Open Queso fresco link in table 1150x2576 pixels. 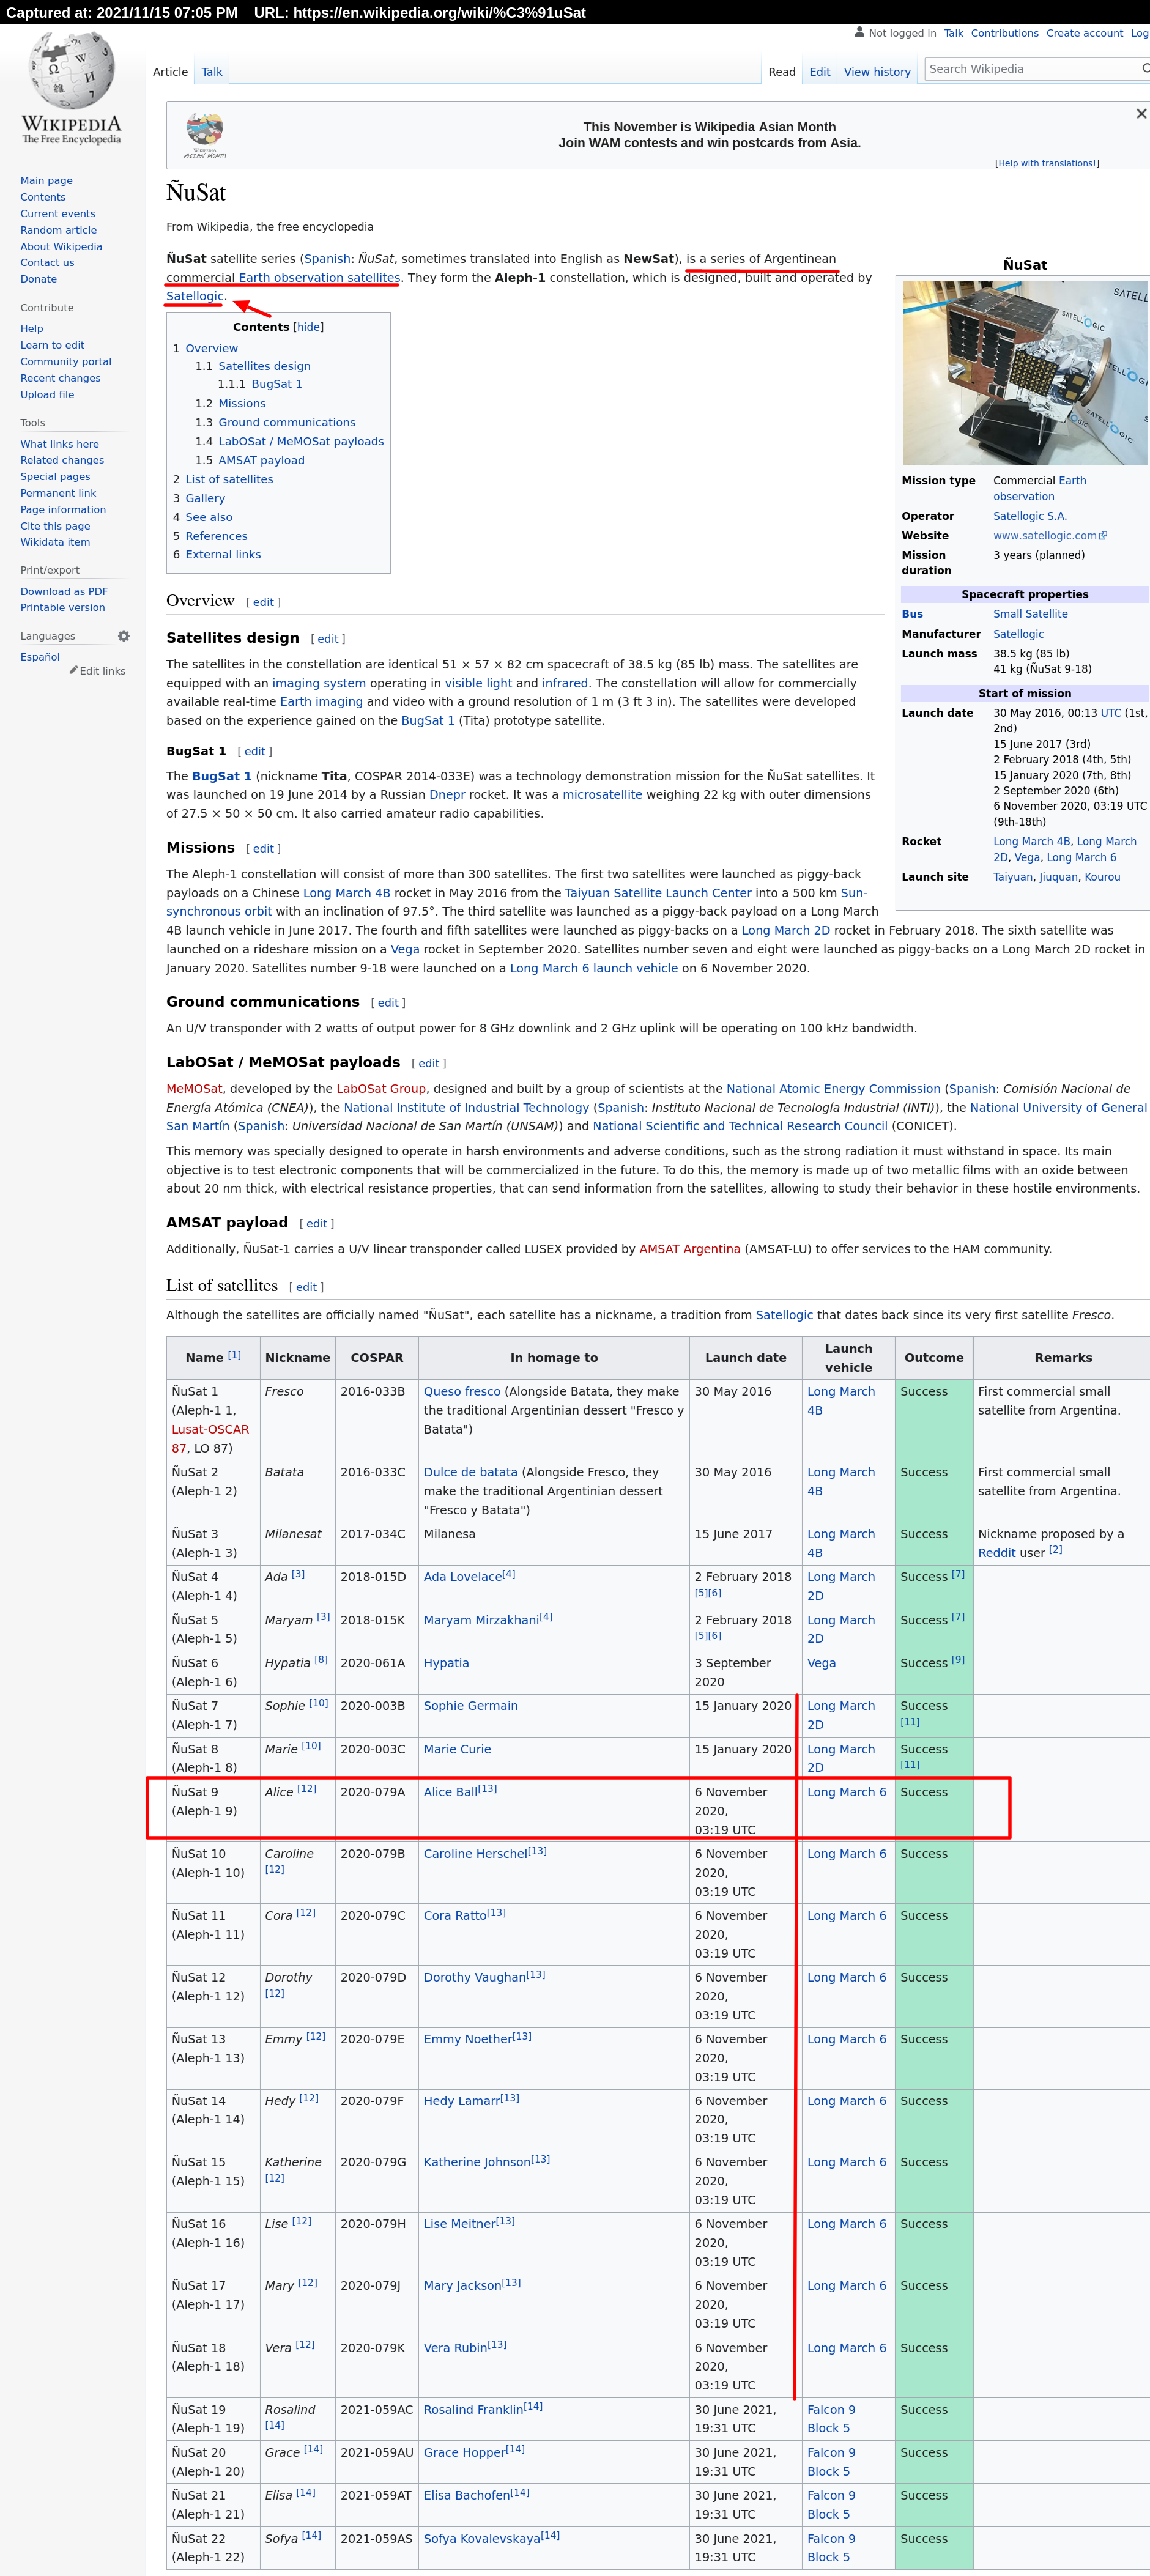(x=462, y=1391)
